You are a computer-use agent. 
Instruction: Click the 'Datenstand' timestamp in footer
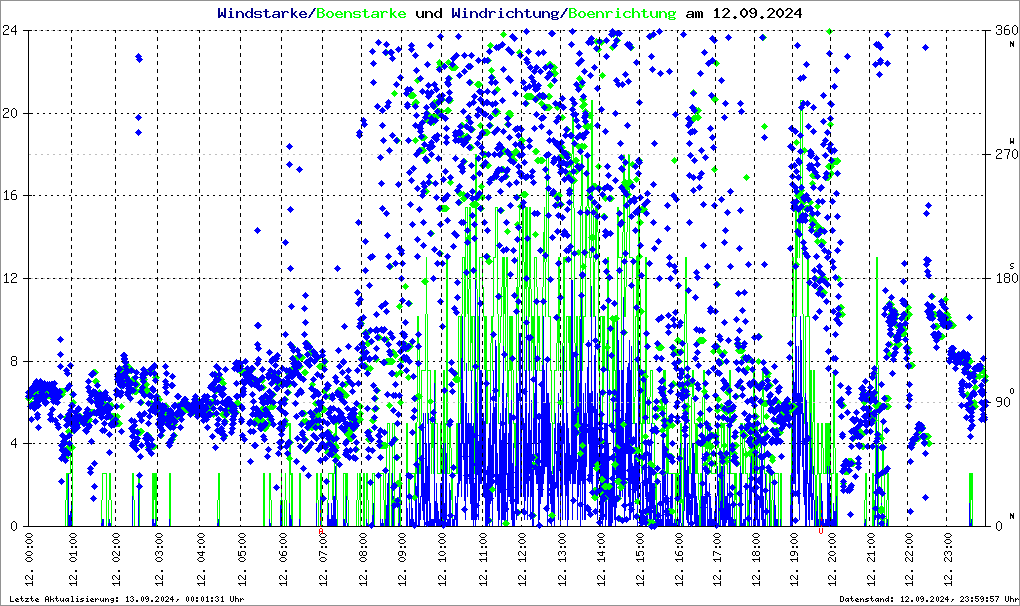920,599
